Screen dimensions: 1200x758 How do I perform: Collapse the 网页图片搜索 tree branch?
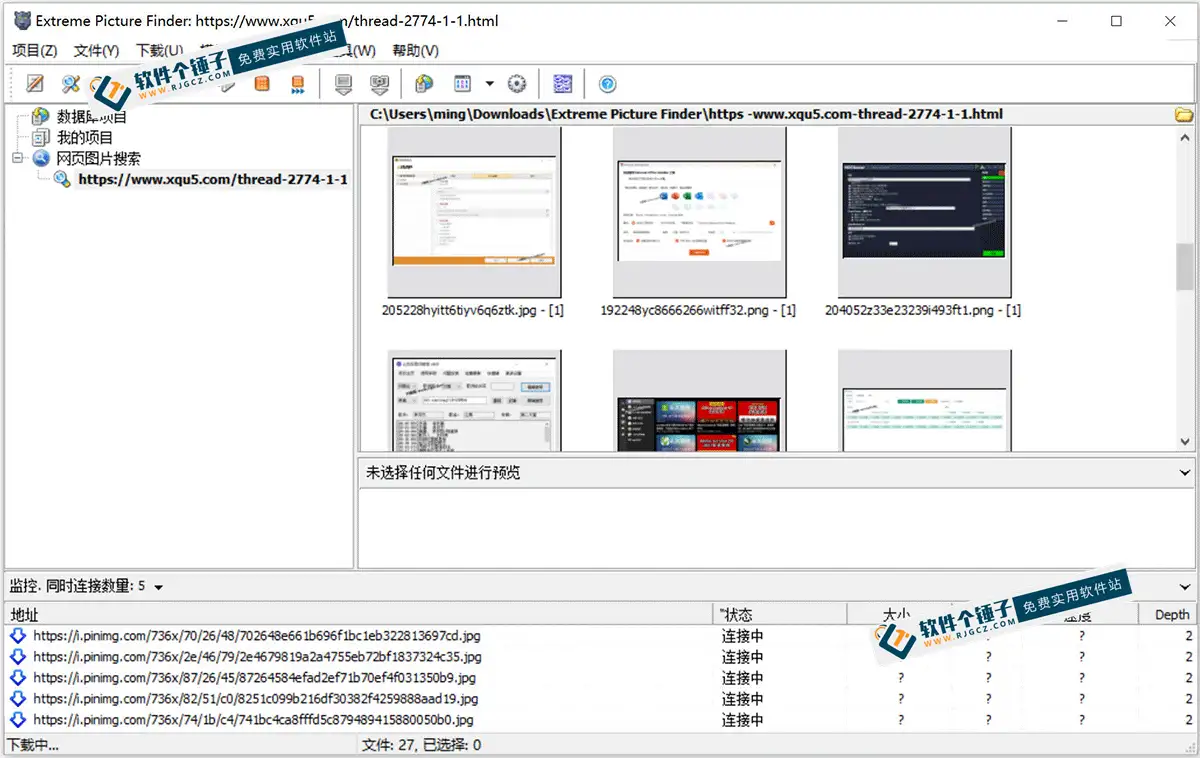(17, 158)
